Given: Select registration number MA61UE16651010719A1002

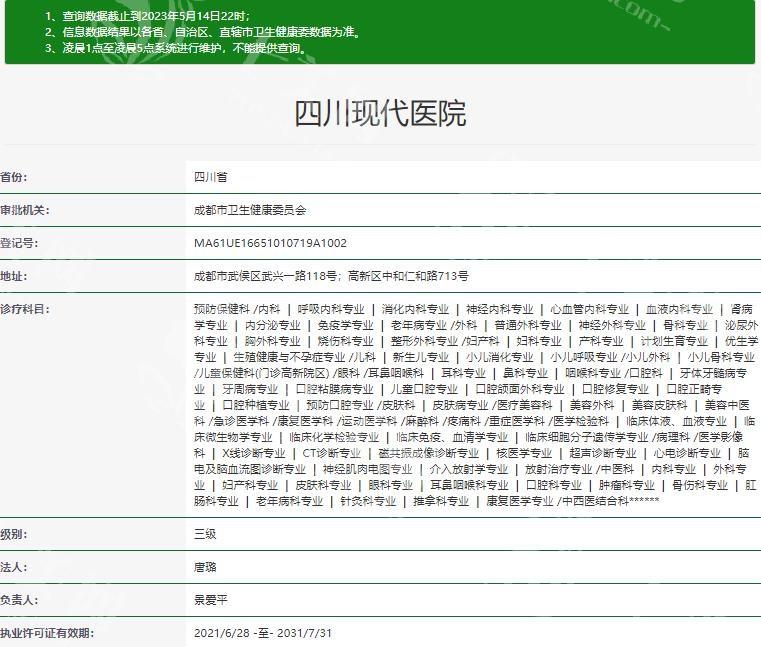Looking at the screenshot, I should click(270, 243).
